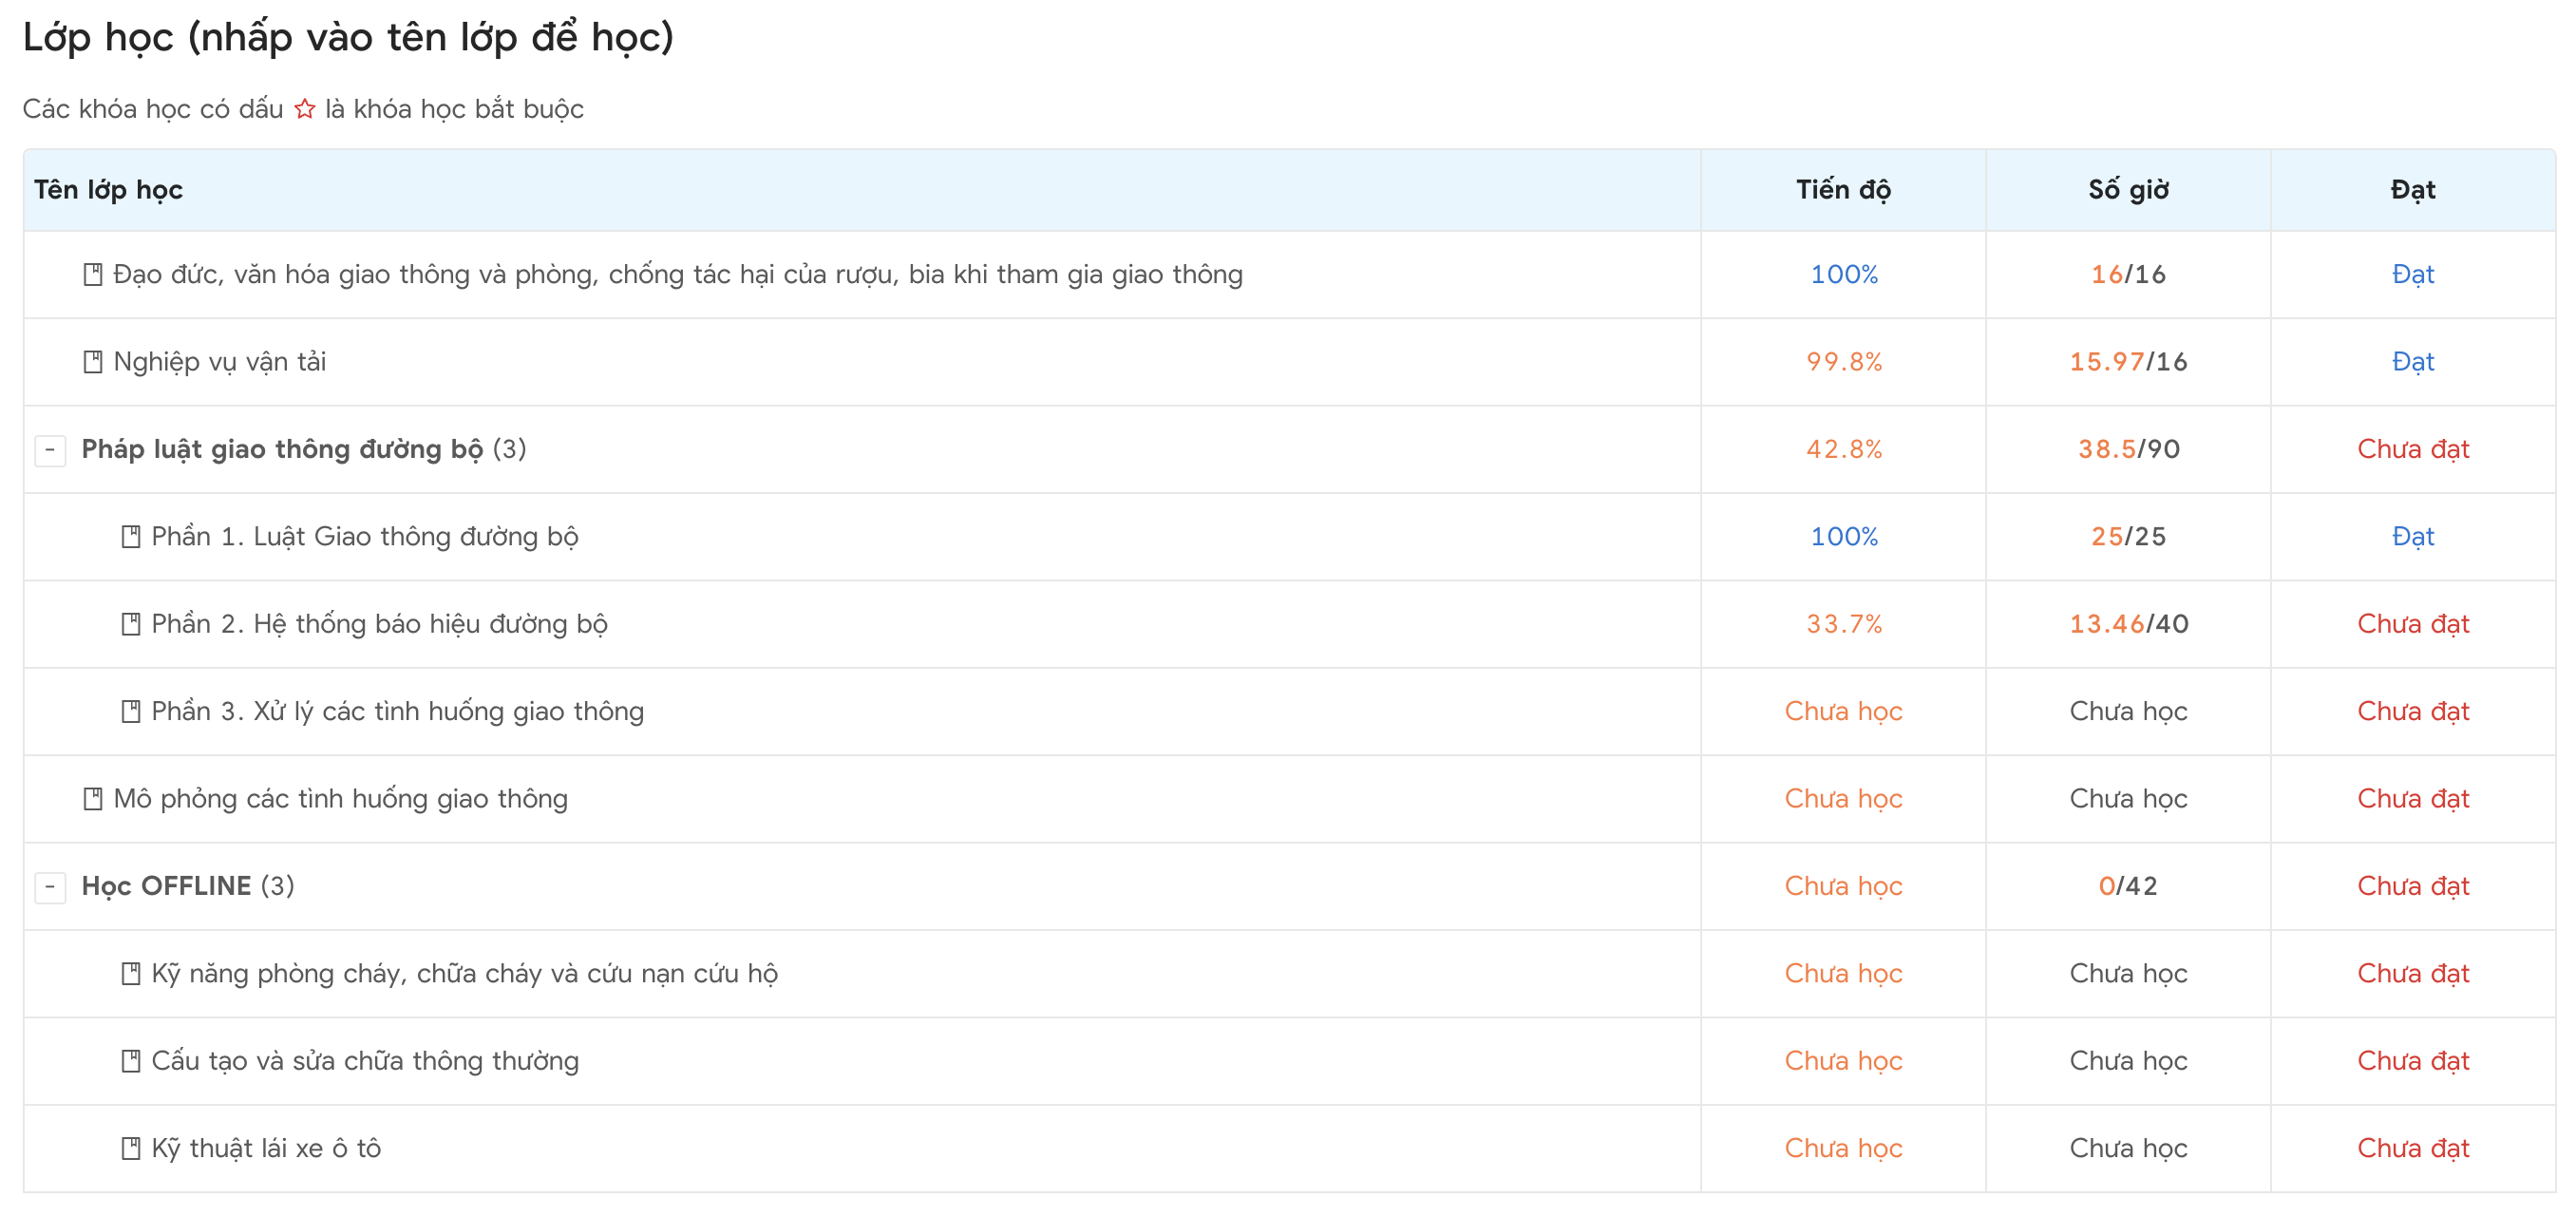The width and height of the screenshot is (2576, 1216).
Task: Open class Nghiệp vụ vận tải
Action: (x=220, y=362)
